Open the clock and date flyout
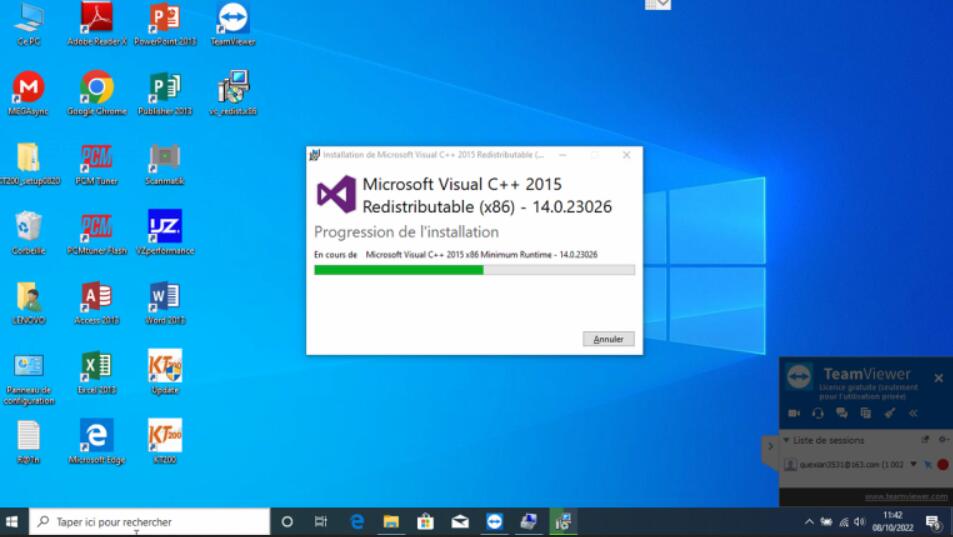 pyautogui.click(x=893, y=522)
